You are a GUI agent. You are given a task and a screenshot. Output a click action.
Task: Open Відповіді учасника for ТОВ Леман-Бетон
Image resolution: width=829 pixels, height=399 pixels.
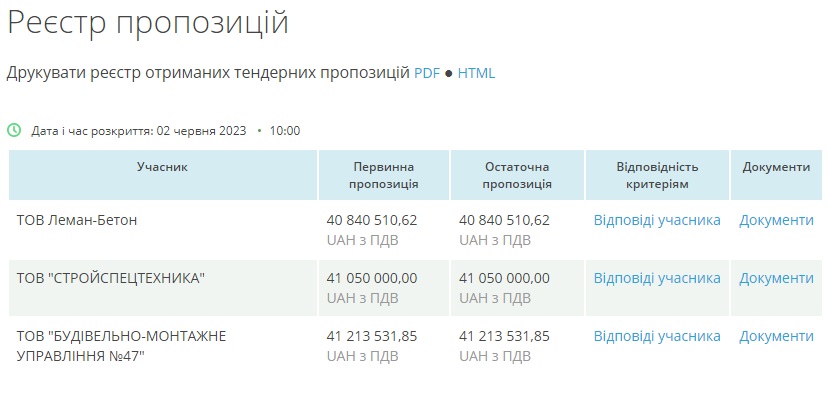click(x=657, y=220)
